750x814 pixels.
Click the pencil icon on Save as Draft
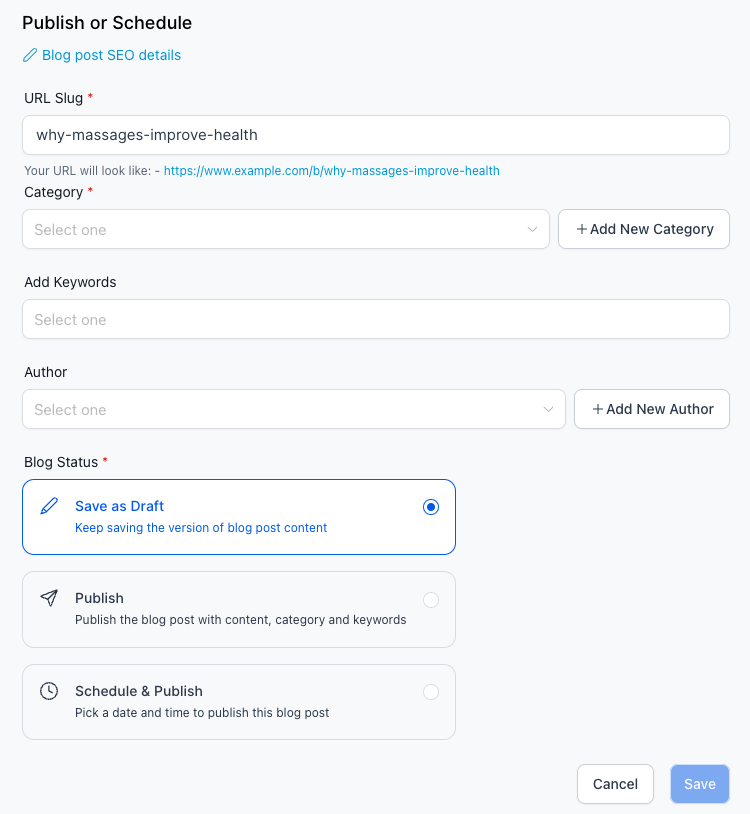click(x=49, y=506)
